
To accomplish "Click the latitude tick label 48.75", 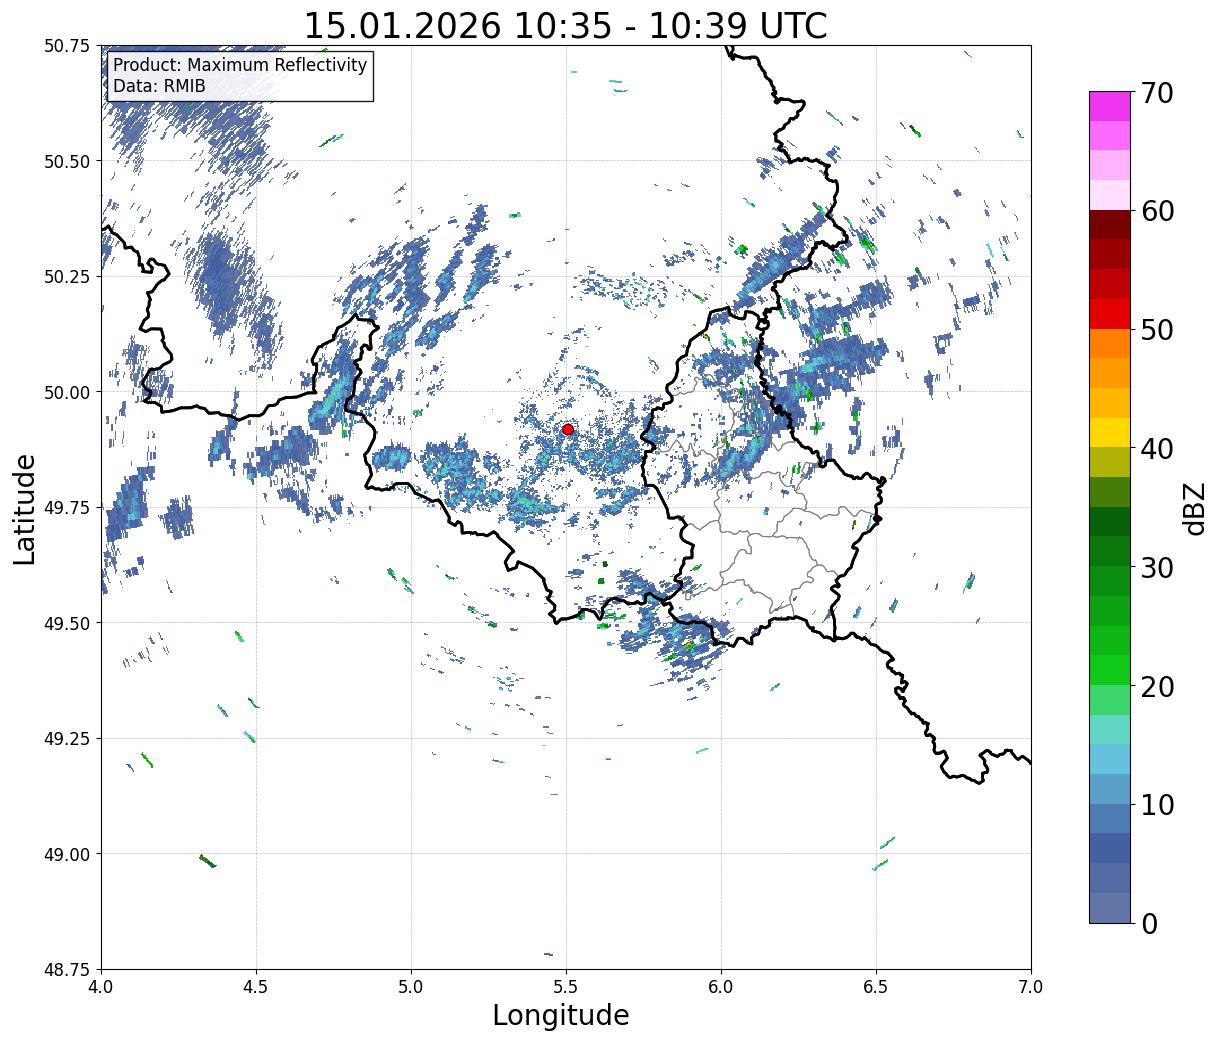I will 67,970.
